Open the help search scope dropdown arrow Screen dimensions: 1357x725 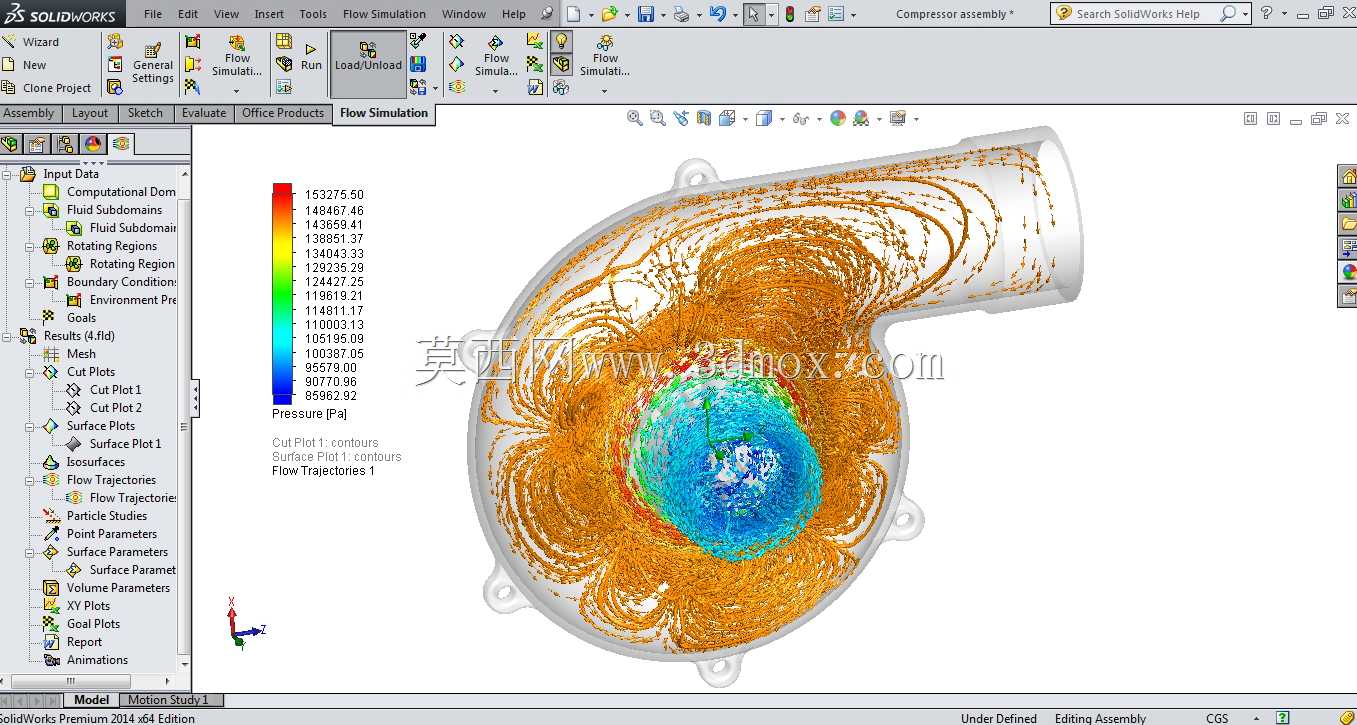[1245, 14]
